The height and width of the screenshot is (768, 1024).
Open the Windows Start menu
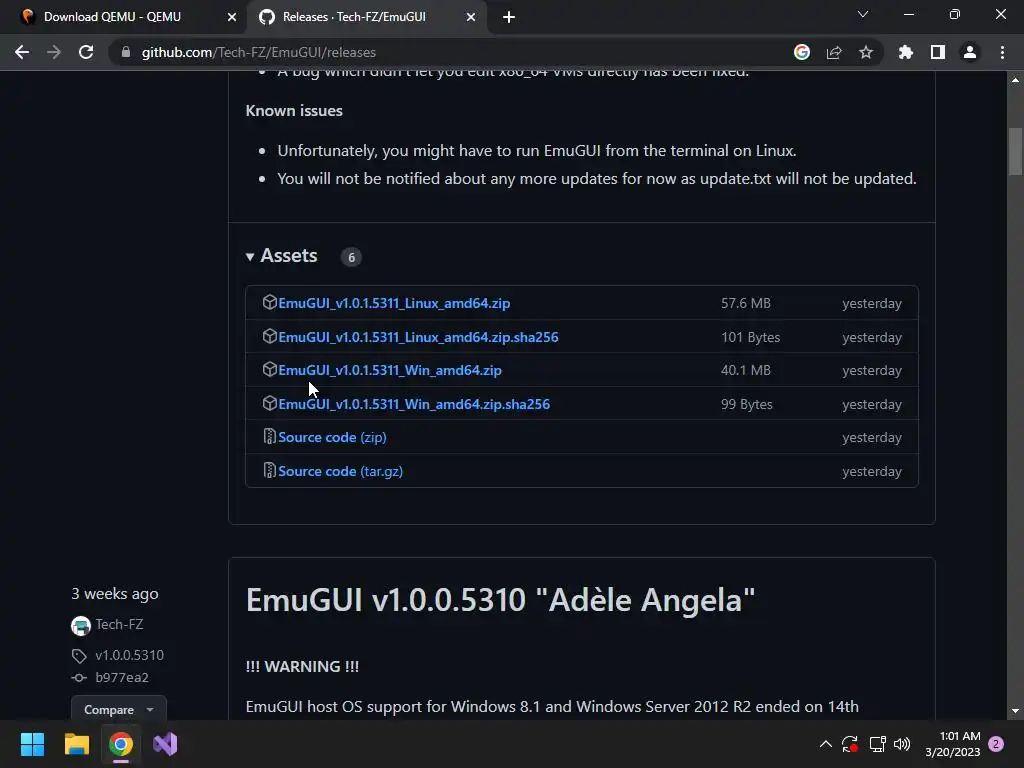tap(32, 744)
